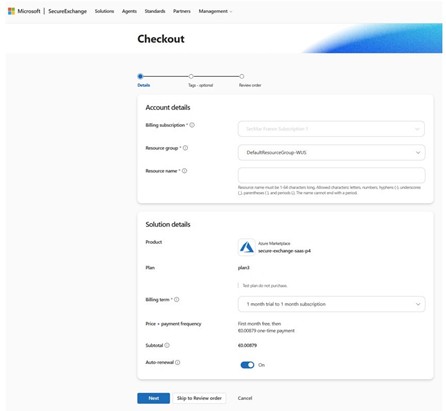Viewport: 446px width, 411px height.
Task: Show info for Resource name
Action: [x=184, y=171]
